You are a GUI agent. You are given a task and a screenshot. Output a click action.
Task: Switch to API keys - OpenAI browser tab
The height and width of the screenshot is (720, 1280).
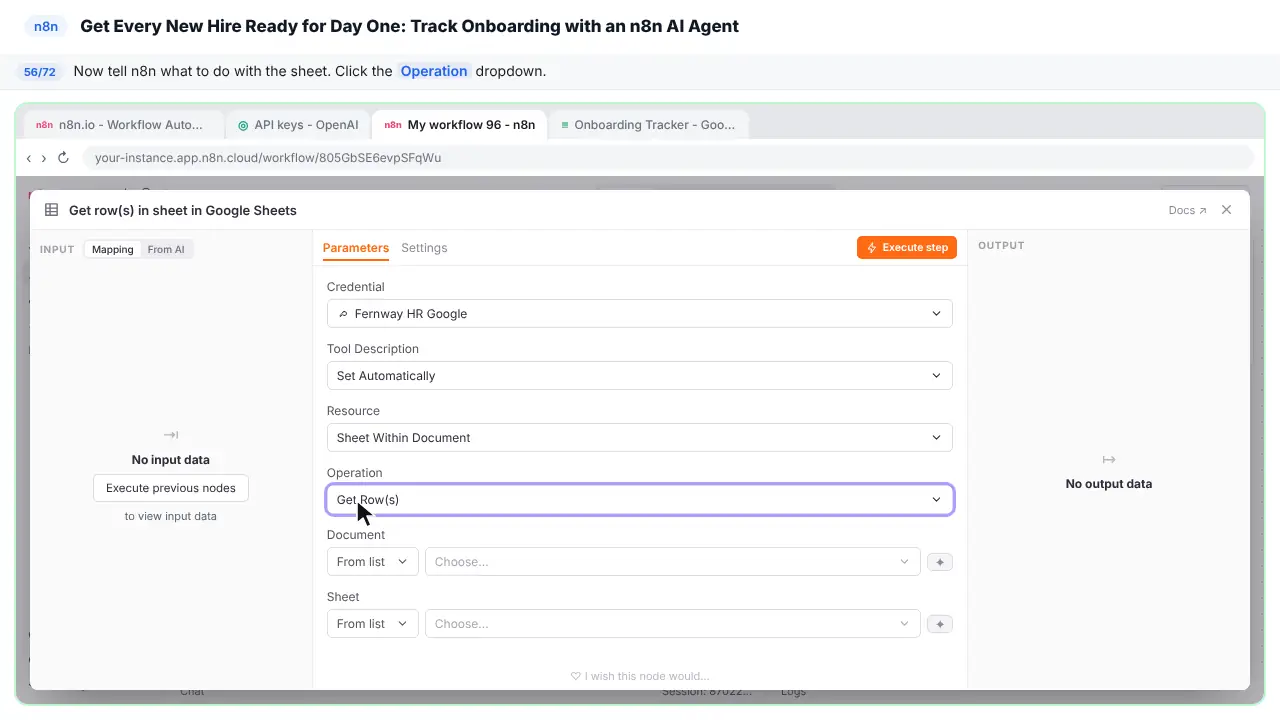pyautogui.click(x=298, y=125)
